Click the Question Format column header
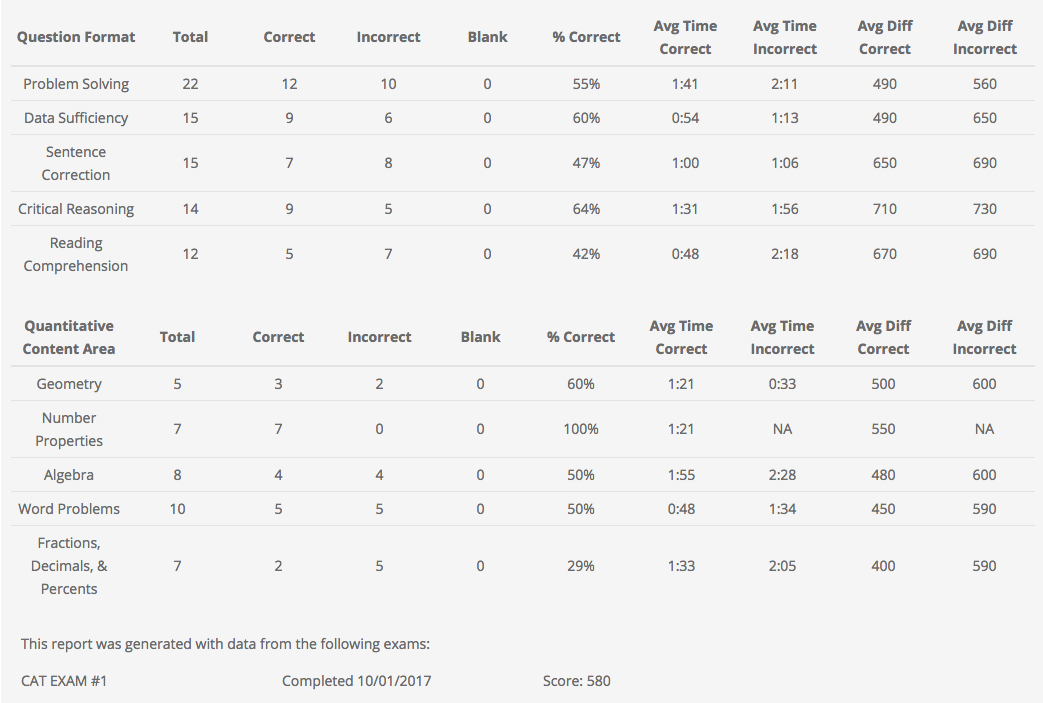 [76, 37]
